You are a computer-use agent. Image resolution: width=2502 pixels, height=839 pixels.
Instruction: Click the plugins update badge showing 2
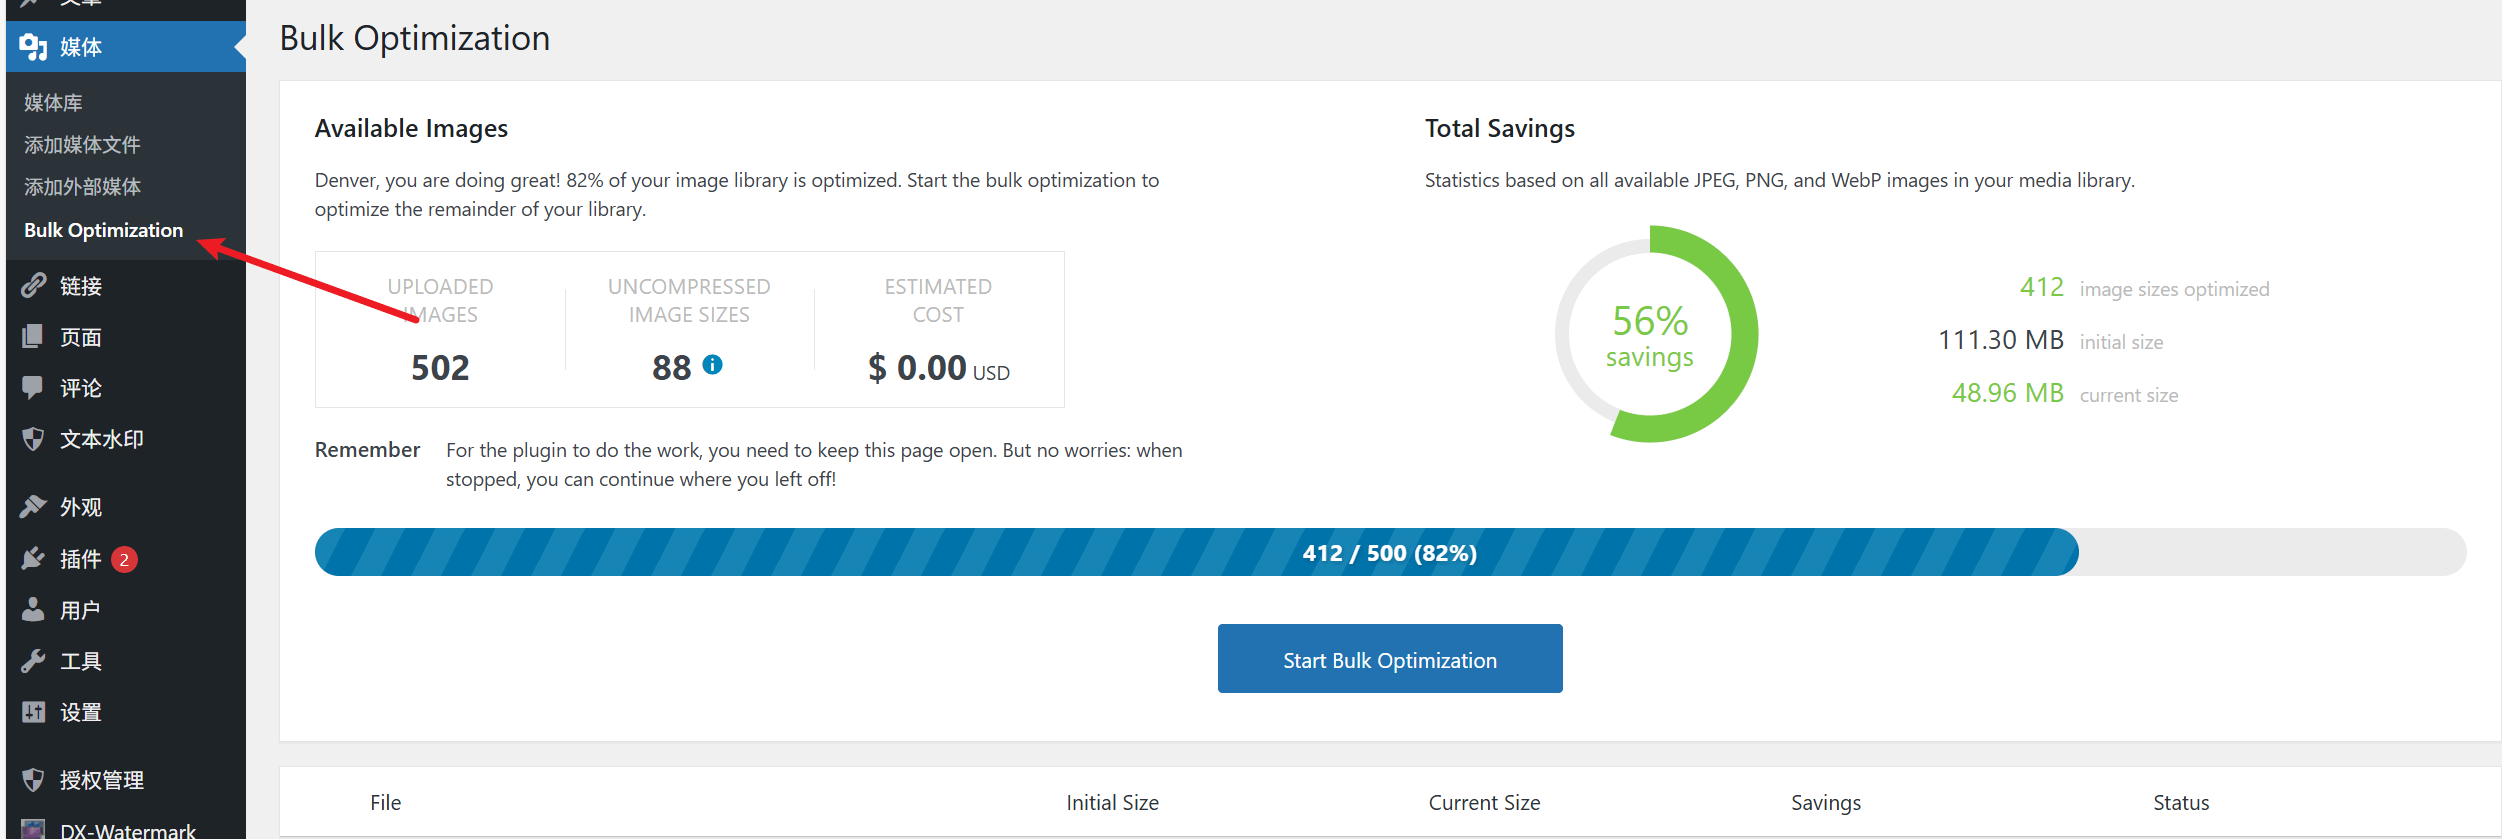(x=124, y=560)
